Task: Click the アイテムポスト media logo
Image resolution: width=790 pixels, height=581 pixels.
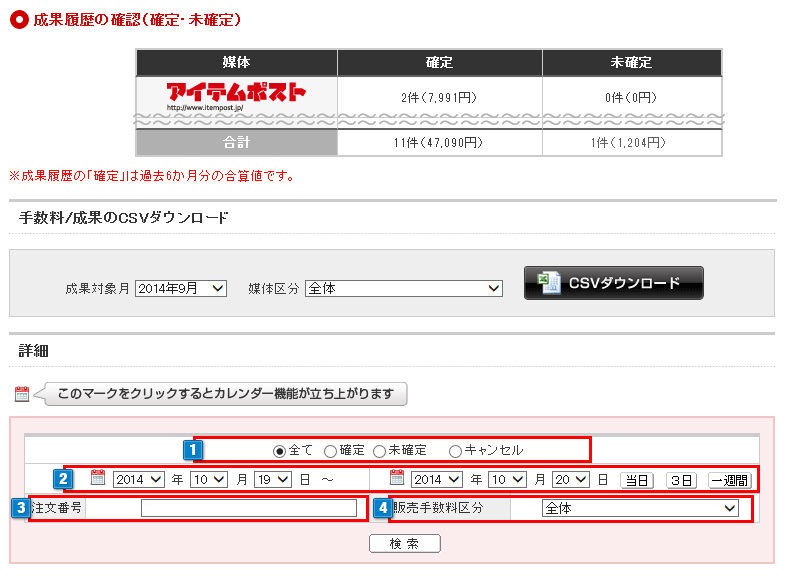Action: (x=236, y=95)
